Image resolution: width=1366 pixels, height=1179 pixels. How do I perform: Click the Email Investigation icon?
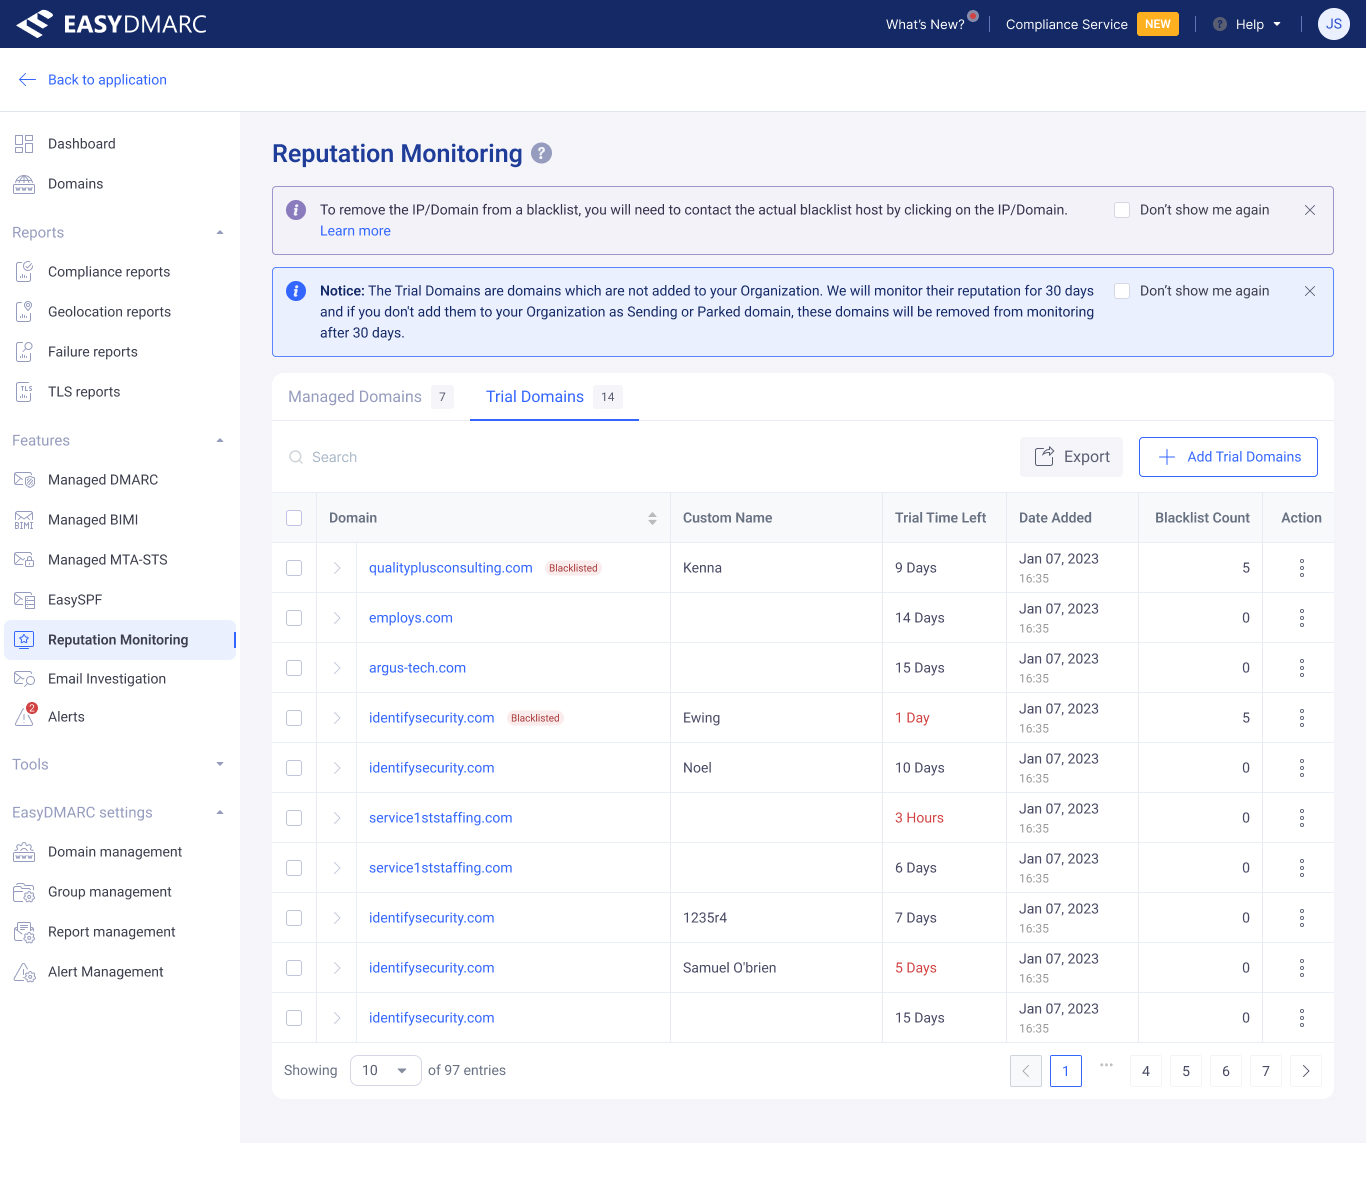(24, 679)
